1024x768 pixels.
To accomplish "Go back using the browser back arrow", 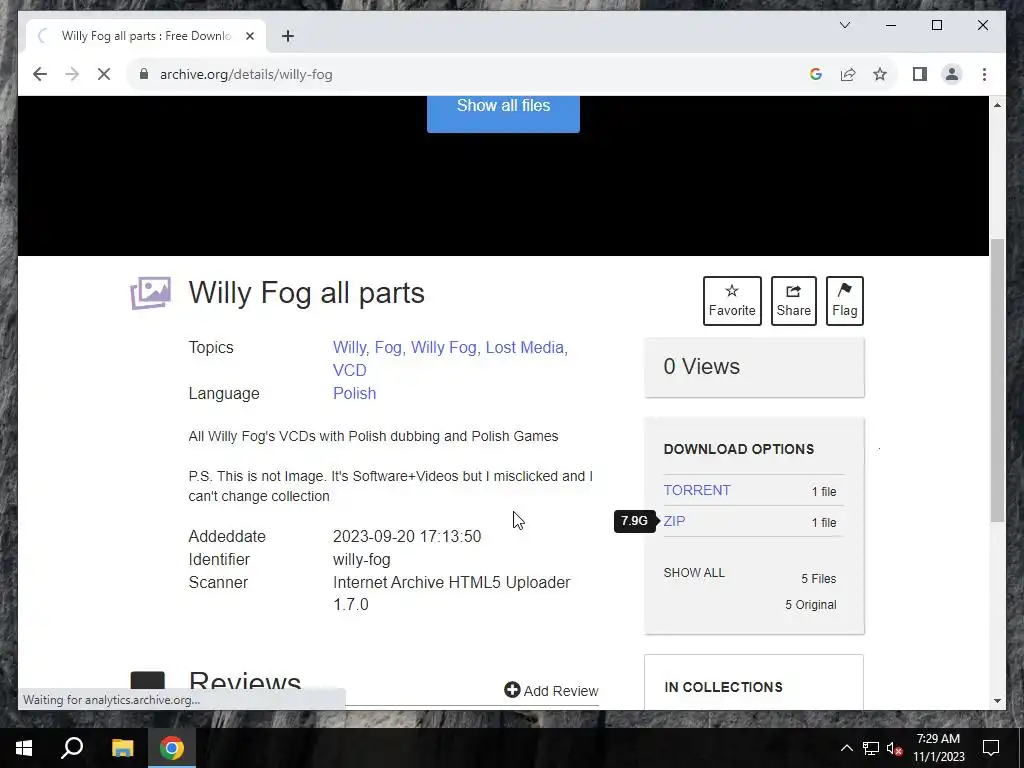I will pyautogui.click(x=40, y=74).
